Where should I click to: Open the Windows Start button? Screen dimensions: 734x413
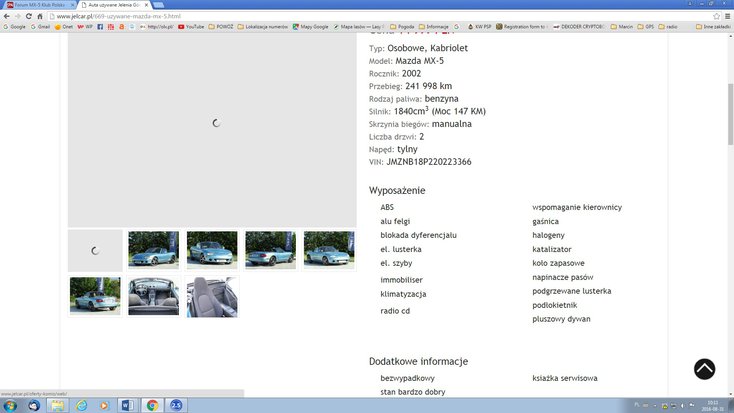point(10,406)
